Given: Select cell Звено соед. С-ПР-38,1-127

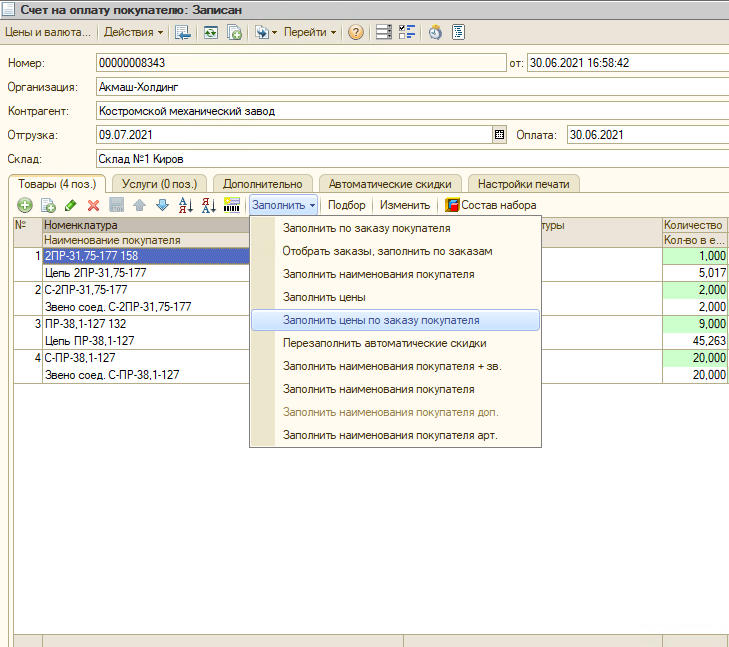Looking at the screenshot, I should [146, 375].
